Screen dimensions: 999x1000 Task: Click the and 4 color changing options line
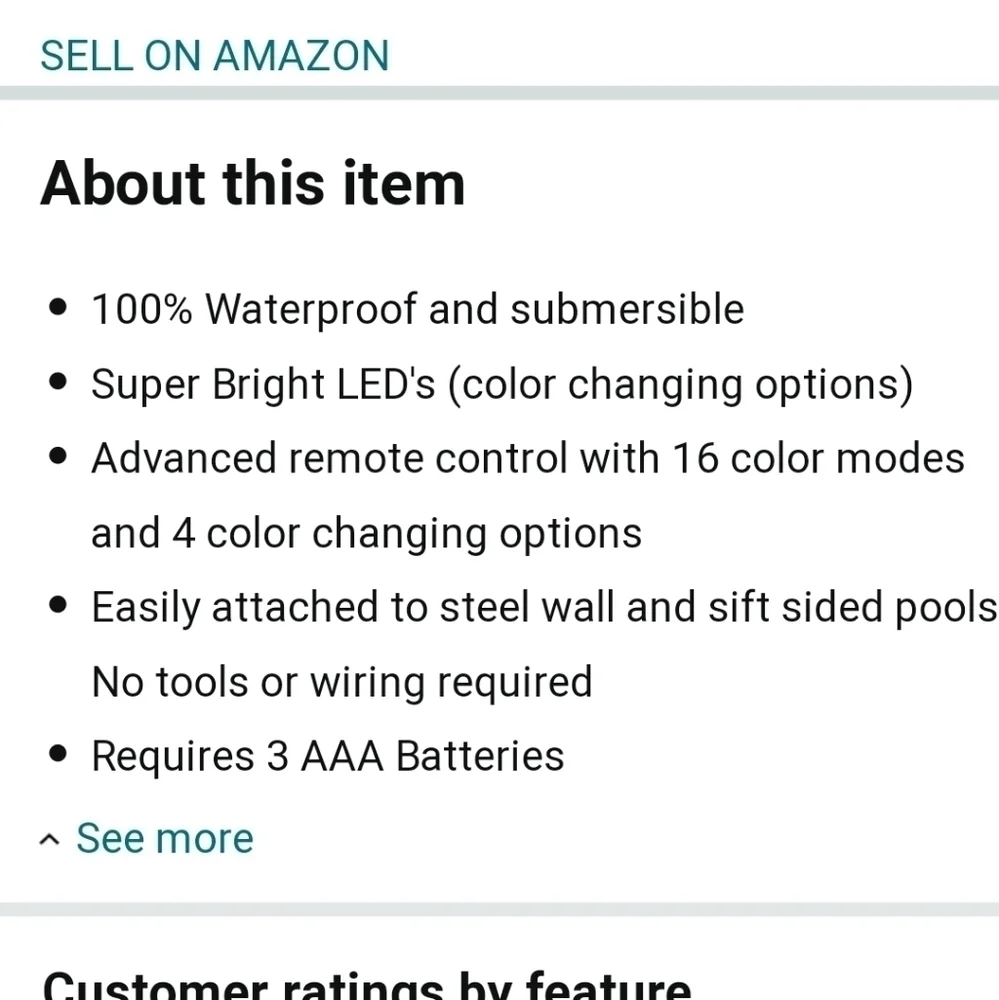click(x=366, y=532)
